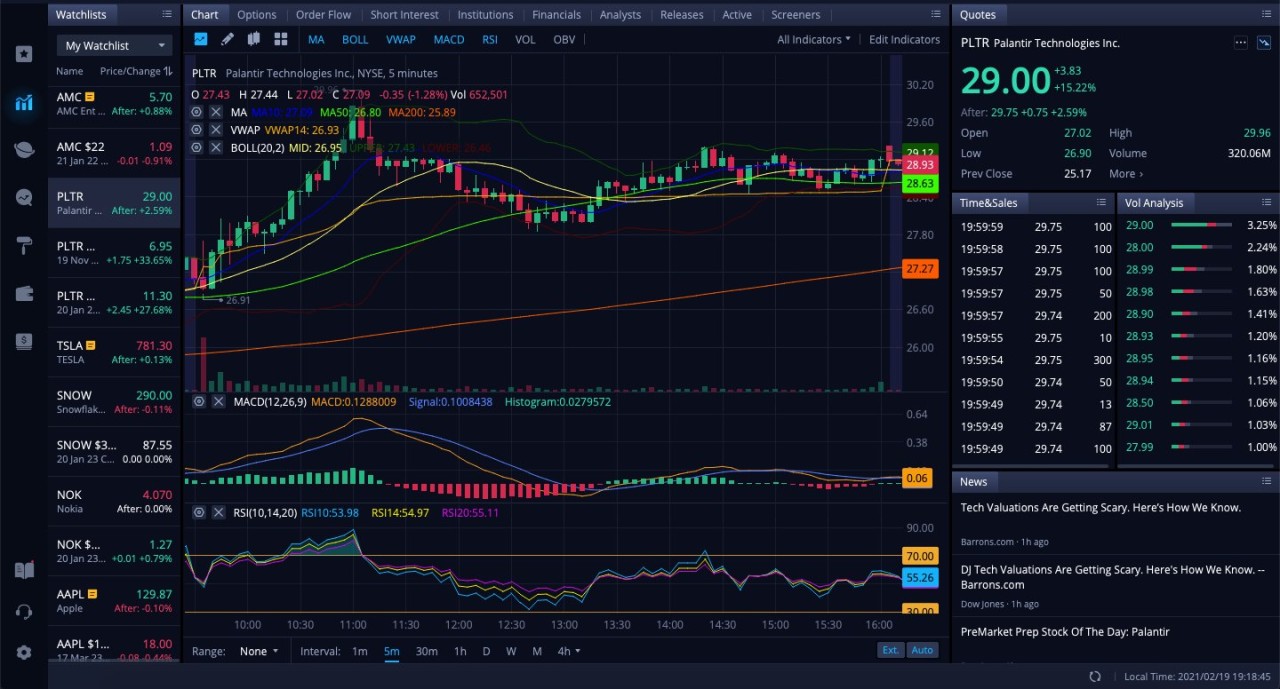
Task: Toggle visibility of the BOLL indicator
Action: (197, 148)
